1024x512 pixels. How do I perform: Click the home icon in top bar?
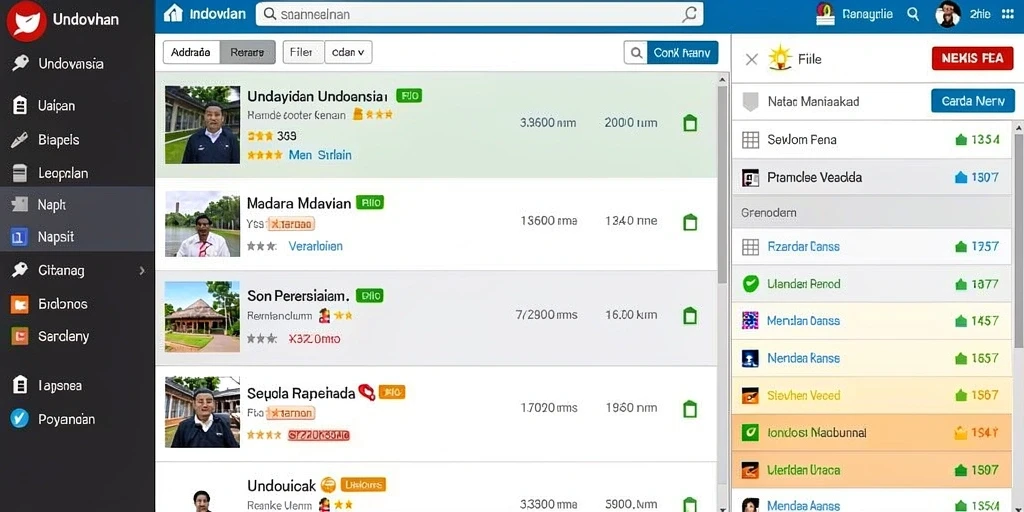pos(173,13)
